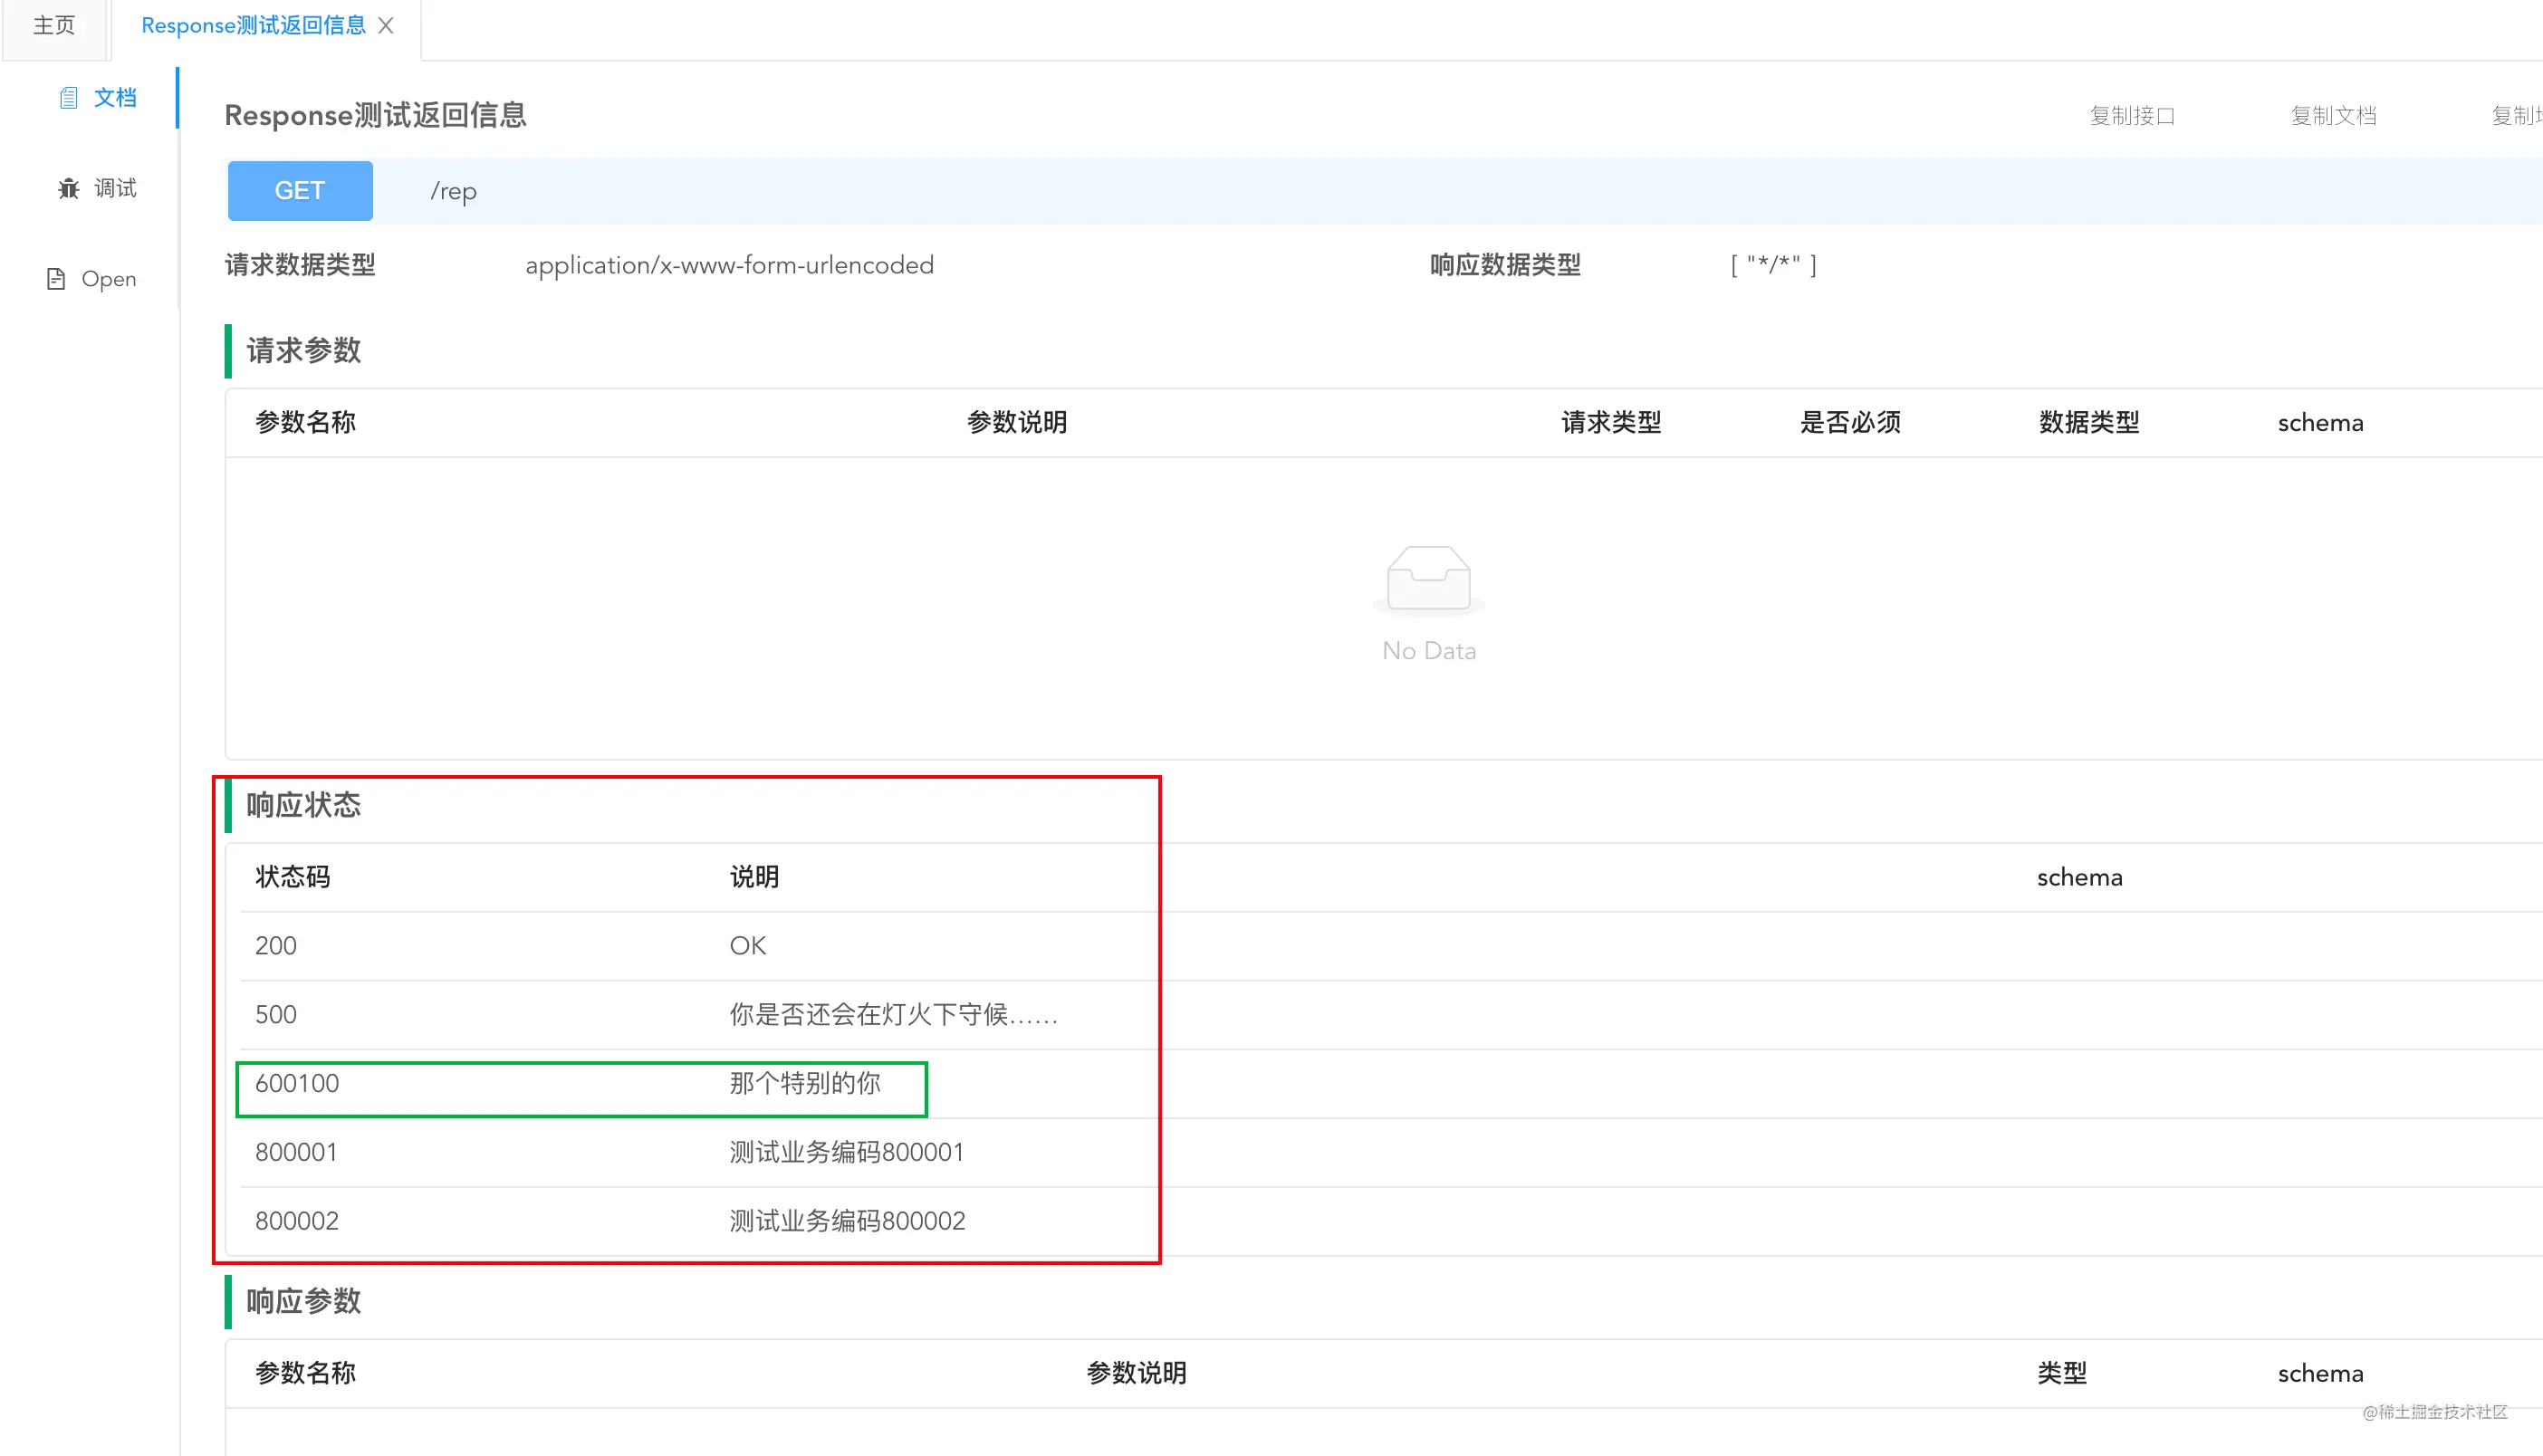Click the 响应状态 section heading
The height and width of the screenshot is (1456, 2543).
pyautogui.click(x=304, y=805)
